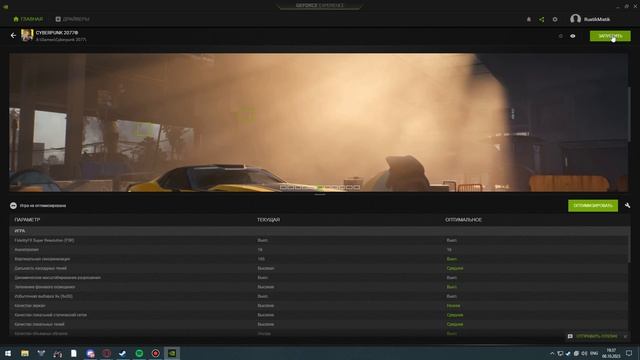This screenshot has height=360, width=640.
Task: Click the Параметр column header
Action: click(27, 220)
